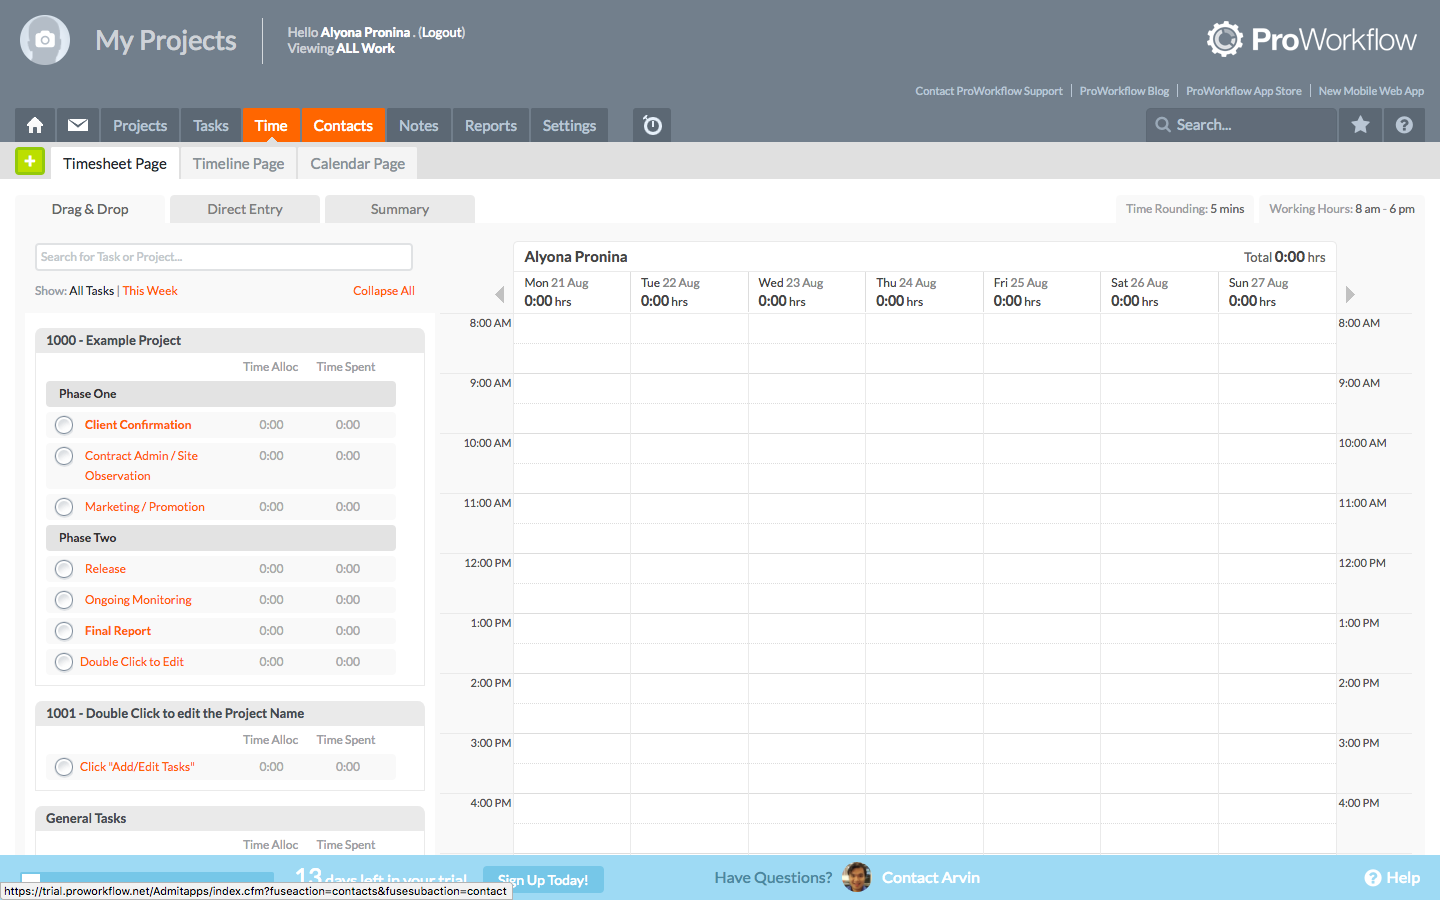Switch to the Timeline Page tab
This screenshot has width=1440, height=900.
pyautogui.click(x=238, y=163)
